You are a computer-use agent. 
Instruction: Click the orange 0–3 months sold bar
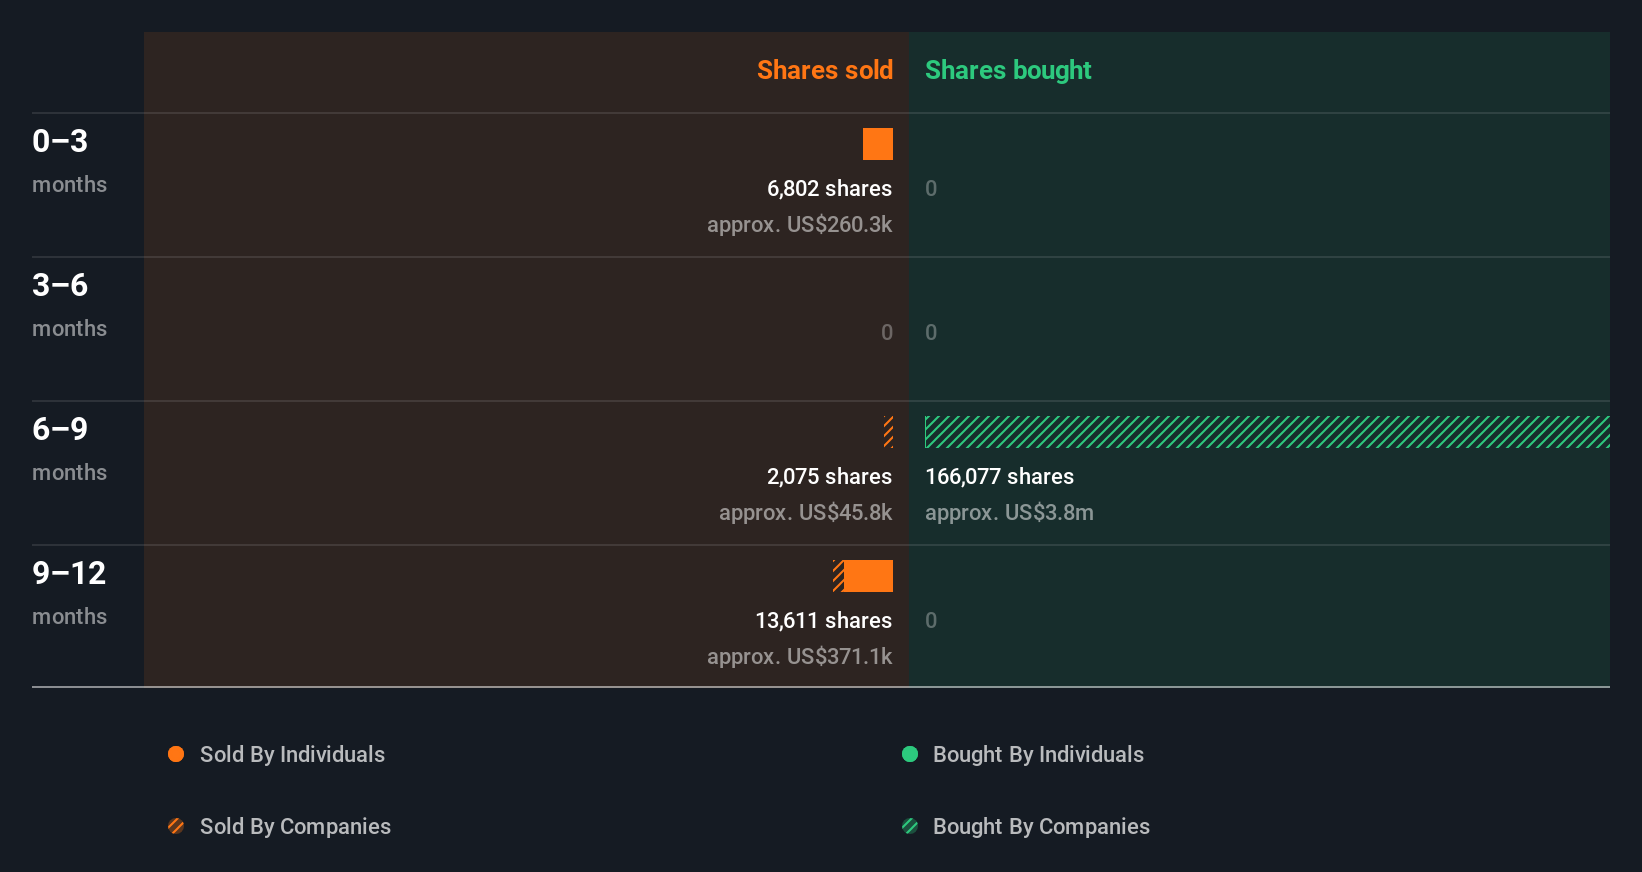click(878, 144)
